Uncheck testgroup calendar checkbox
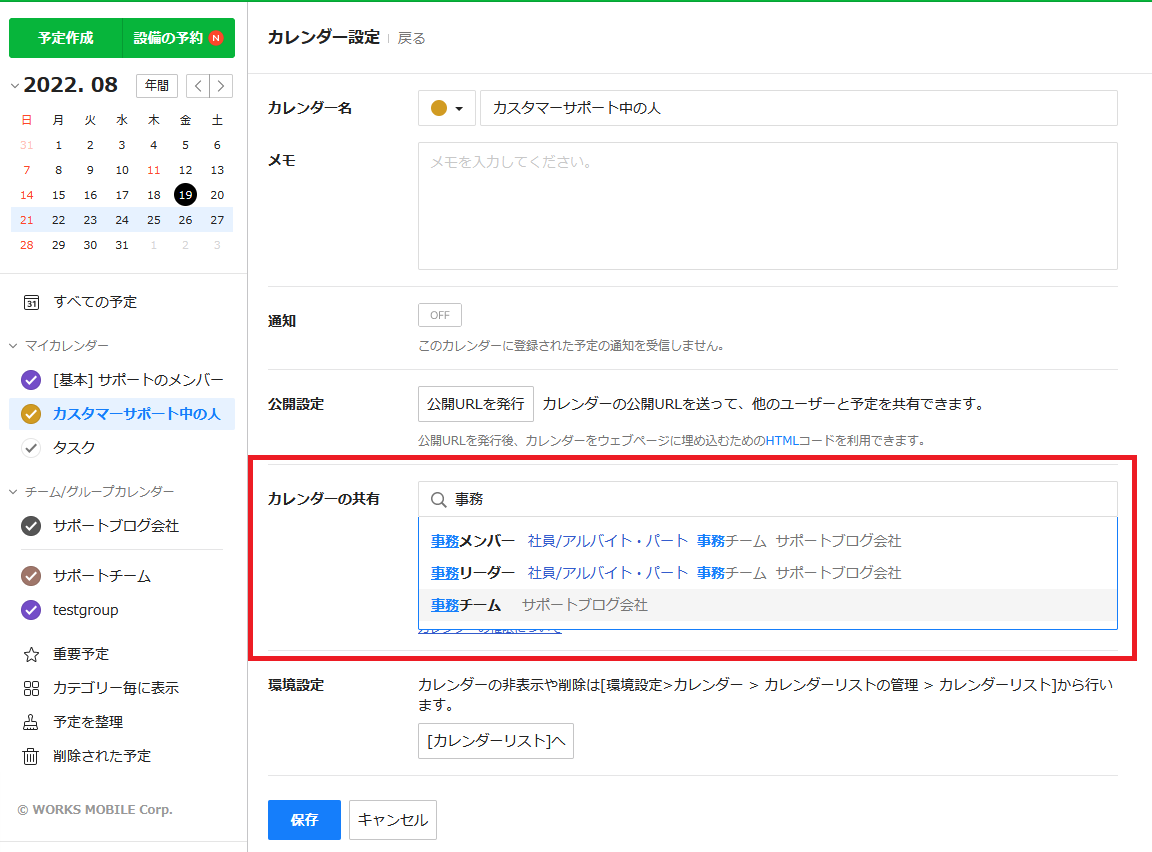 (31, 610)
